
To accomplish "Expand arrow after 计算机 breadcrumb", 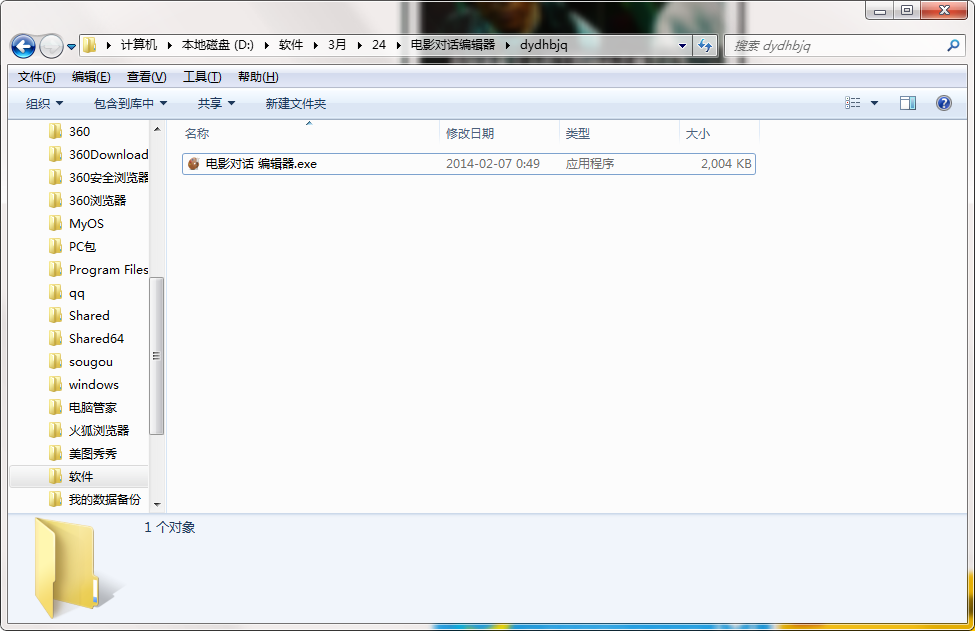I will 169,45.
